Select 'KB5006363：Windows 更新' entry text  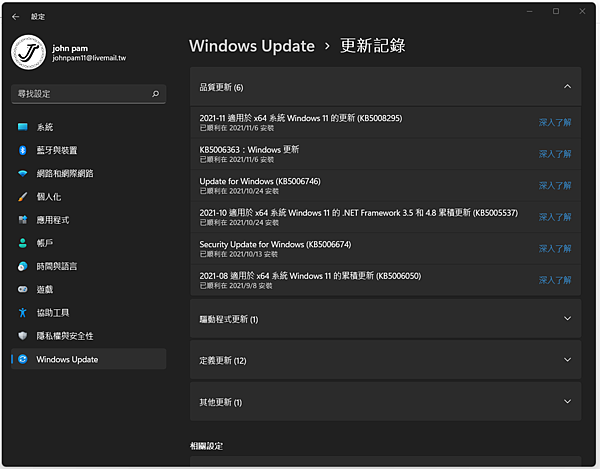click(249, 150)
